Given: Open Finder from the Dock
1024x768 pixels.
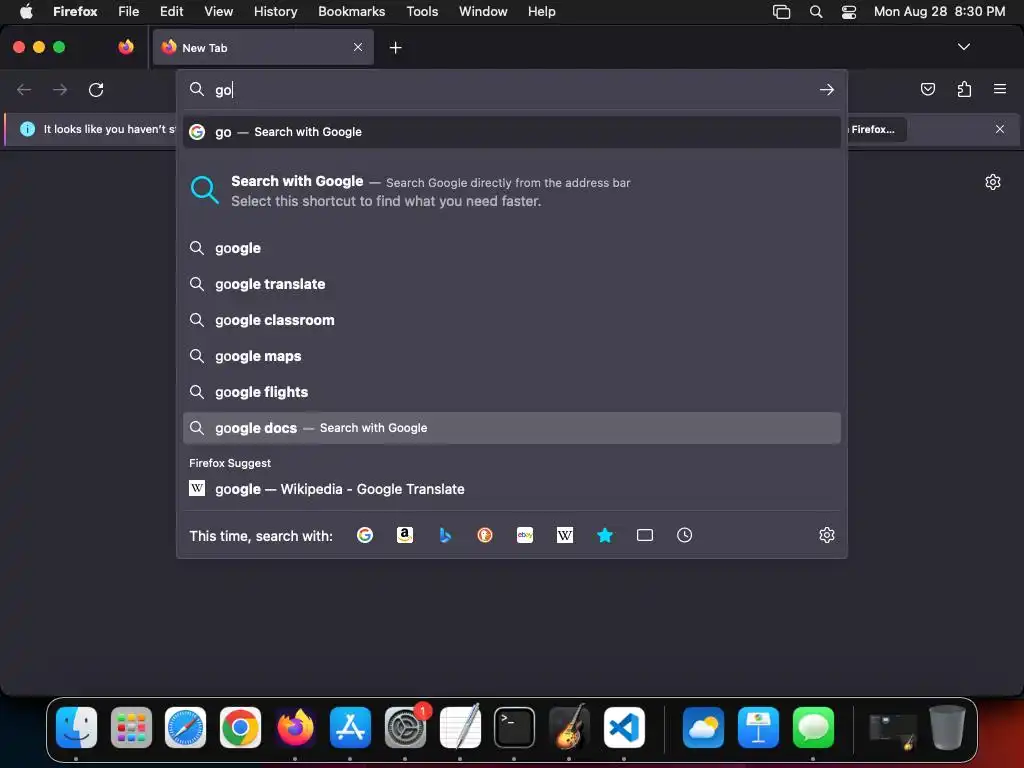Looking at the screenshot, I should [76, 728].
